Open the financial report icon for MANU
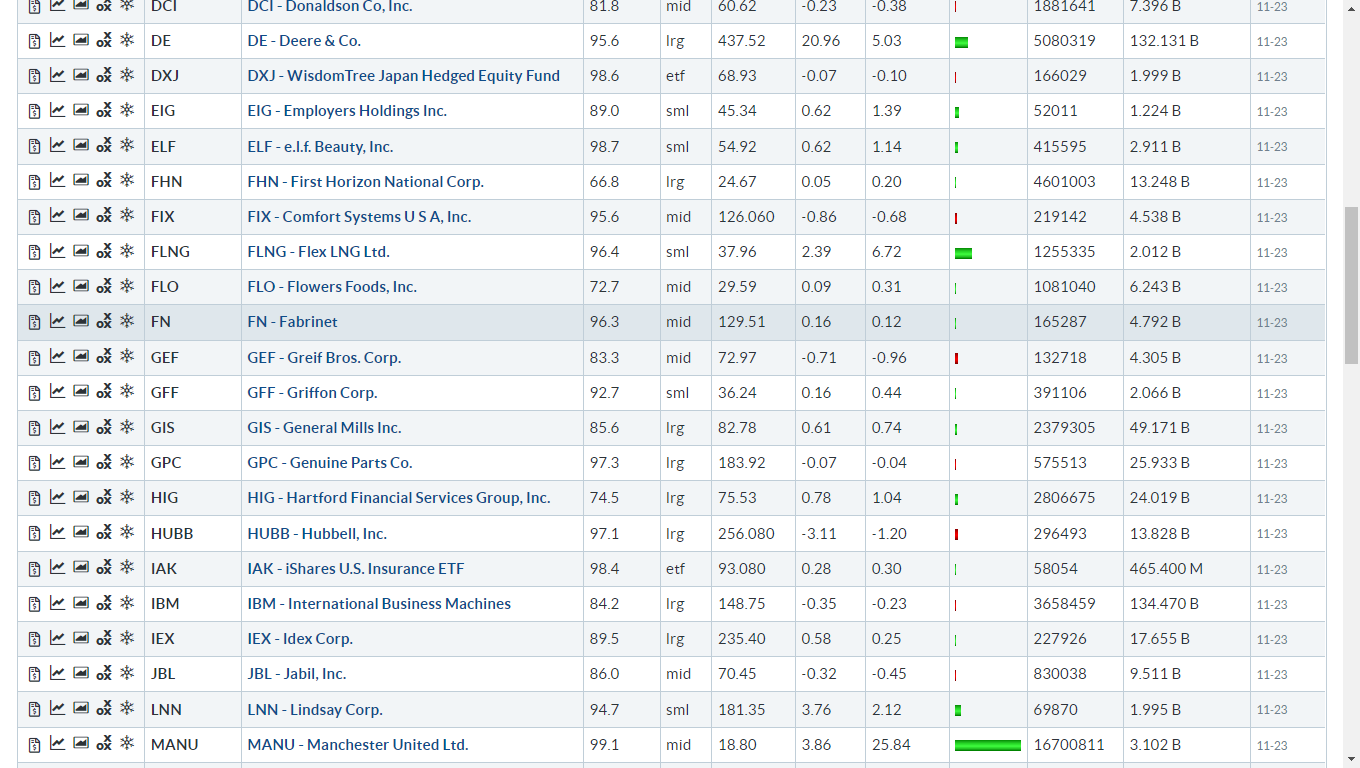 click(x=34, y=745)
